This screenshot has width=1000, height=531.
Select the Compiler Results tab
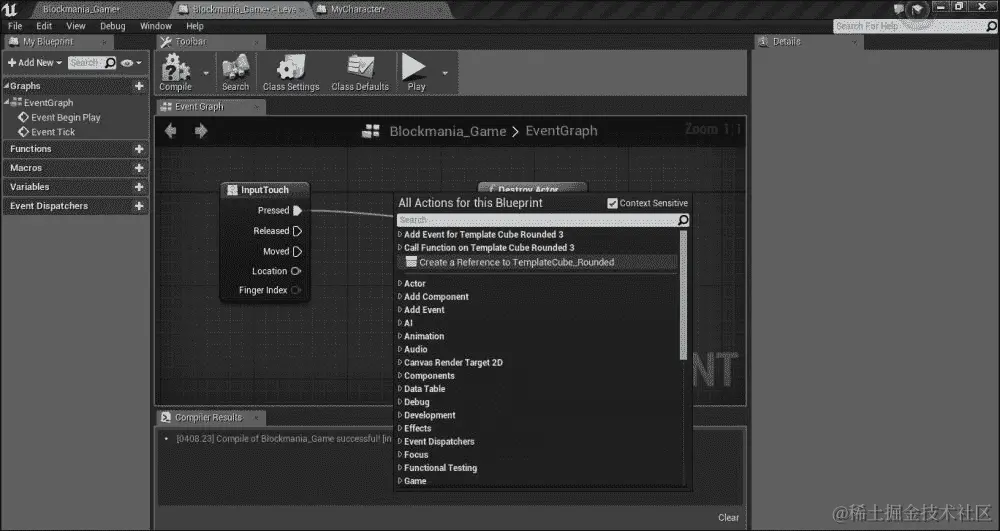[x=209, y=418]
